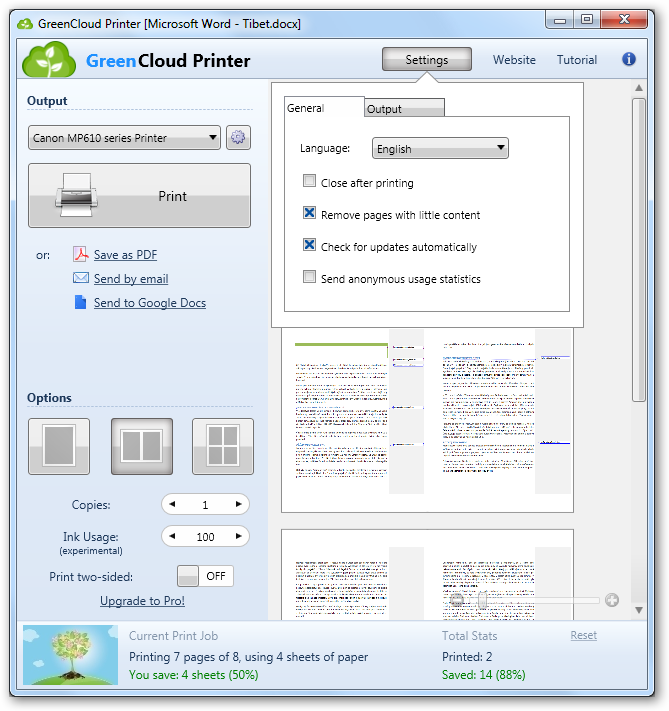Click the ink usage value 100
Image resolution: width=669 pixels, height=711 pixels.
(205, 537)
